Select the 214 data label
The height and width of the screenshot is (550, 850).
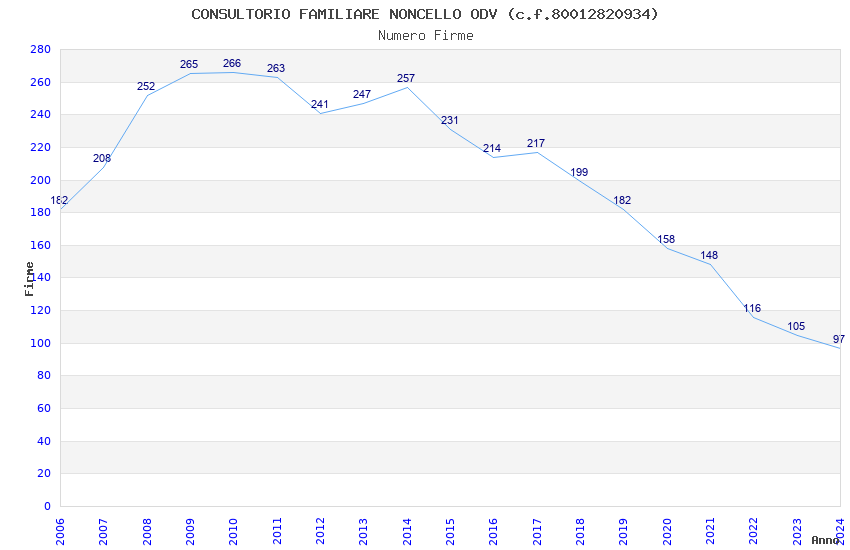pos(492,148)
